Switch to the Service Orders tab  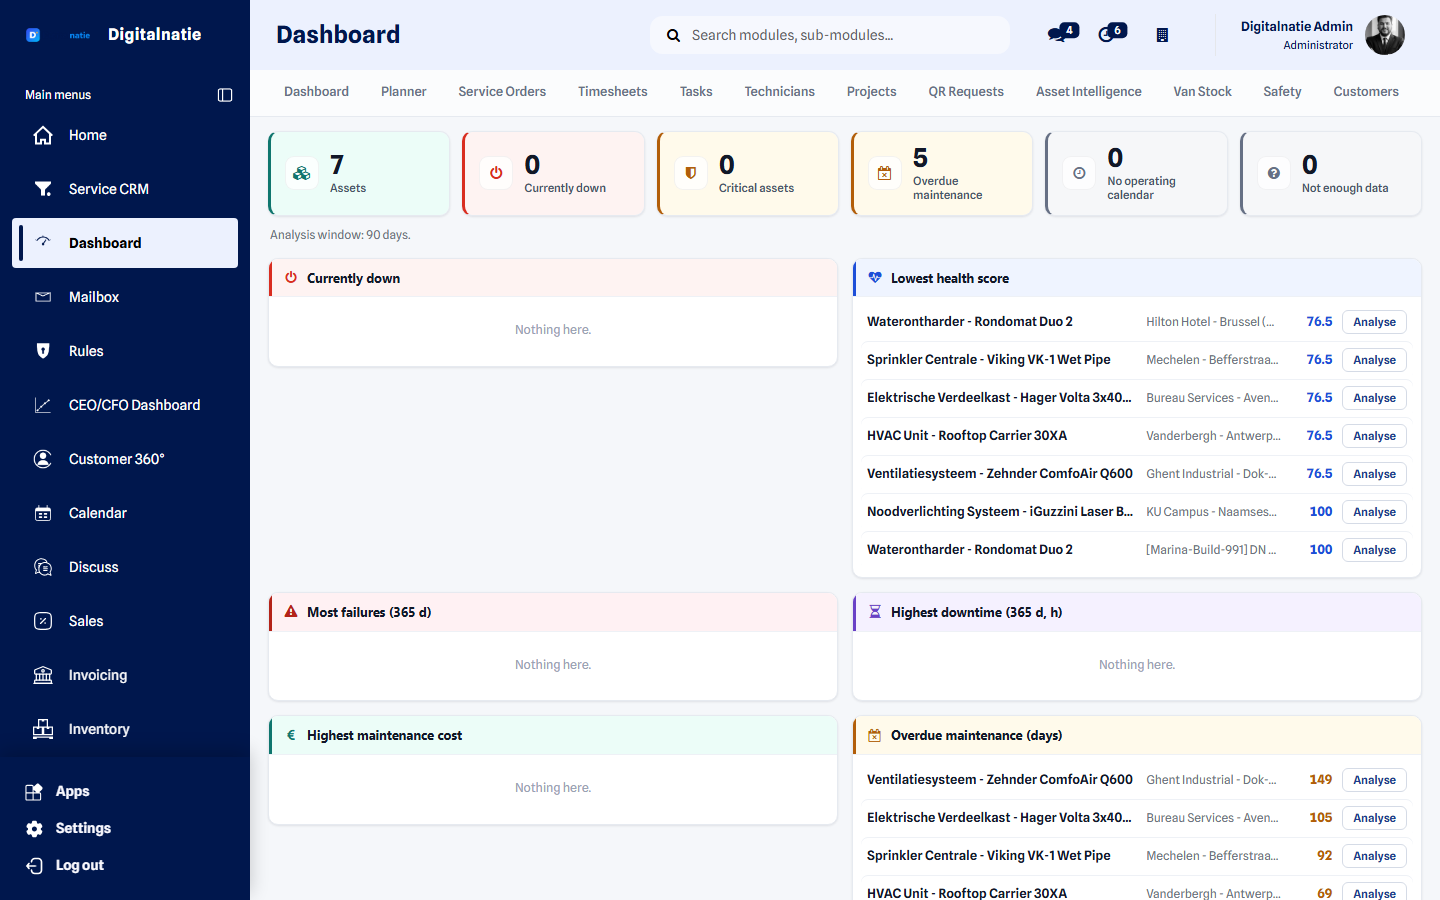tap(502, 91)
